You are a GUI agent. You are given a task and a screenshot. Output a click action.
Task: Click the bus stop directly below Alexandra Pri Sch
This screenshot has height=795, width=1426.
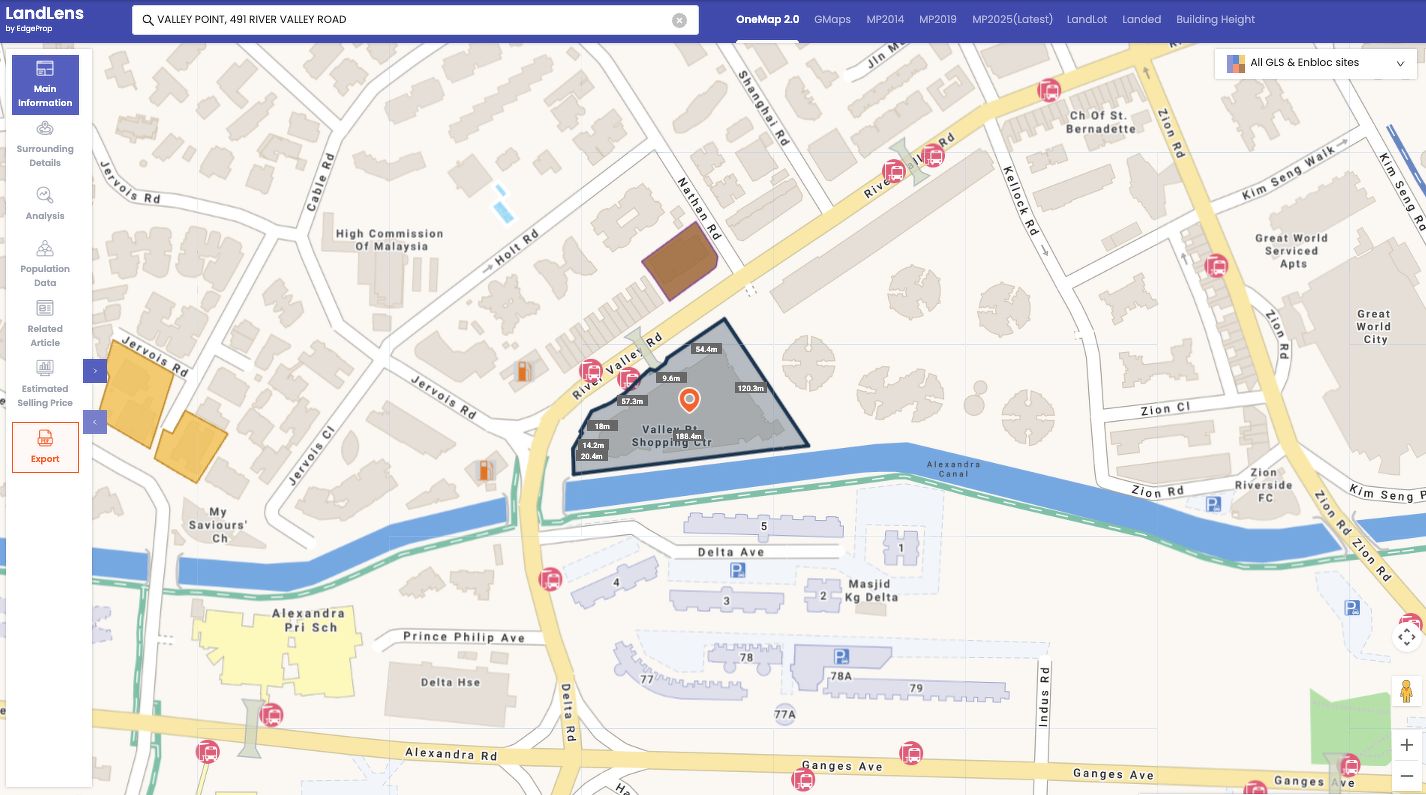tap(271, 715)
